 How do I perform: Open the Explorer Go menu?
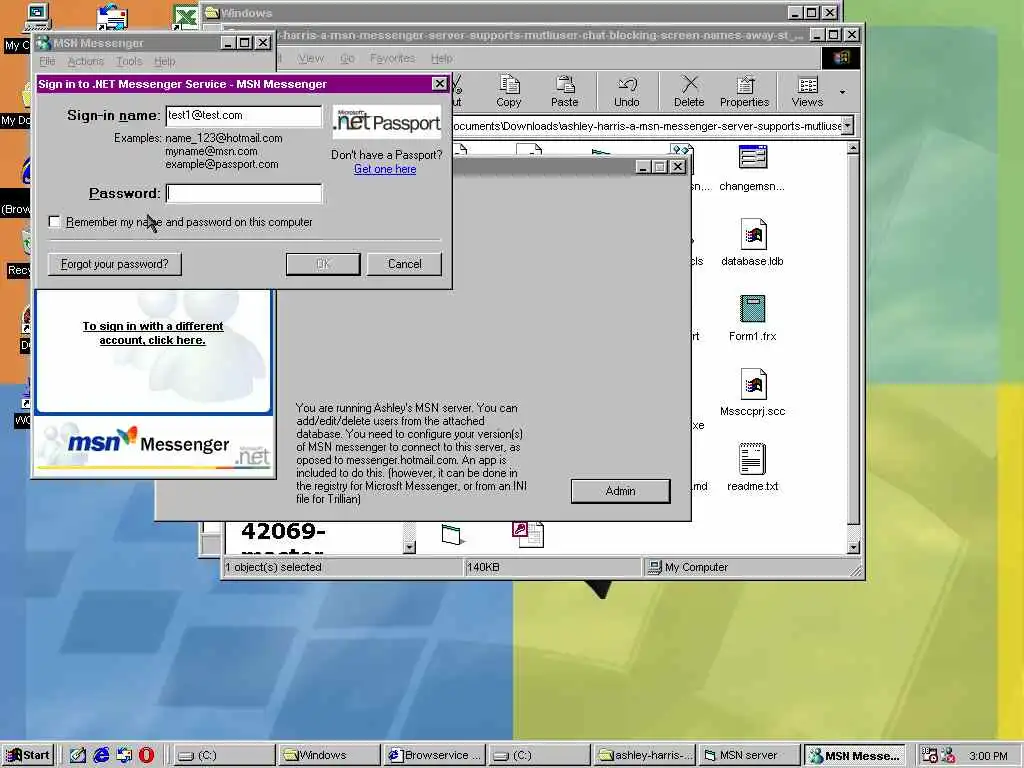(347, 58)
